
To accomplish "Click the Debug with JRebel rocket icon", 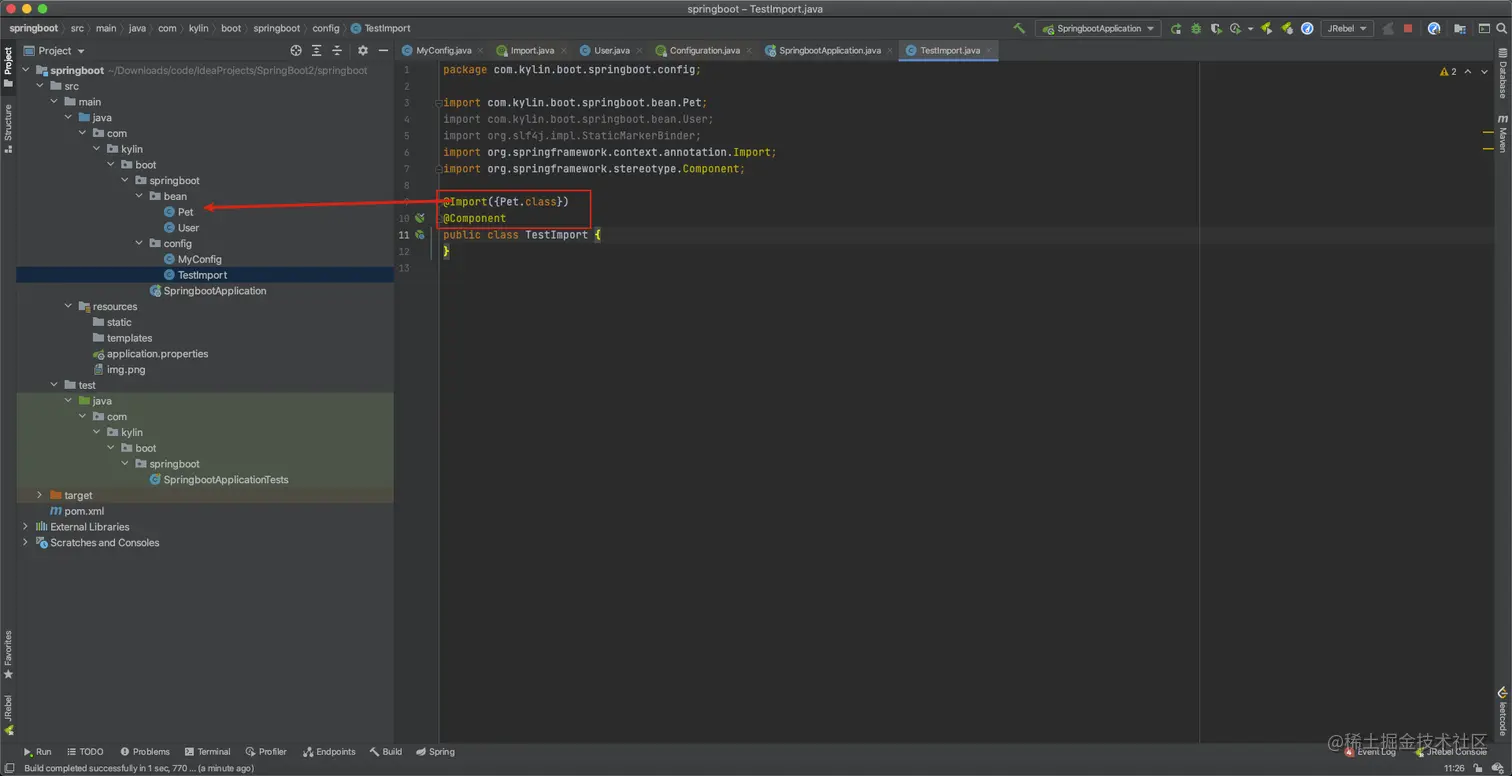I will point(1287,28).
